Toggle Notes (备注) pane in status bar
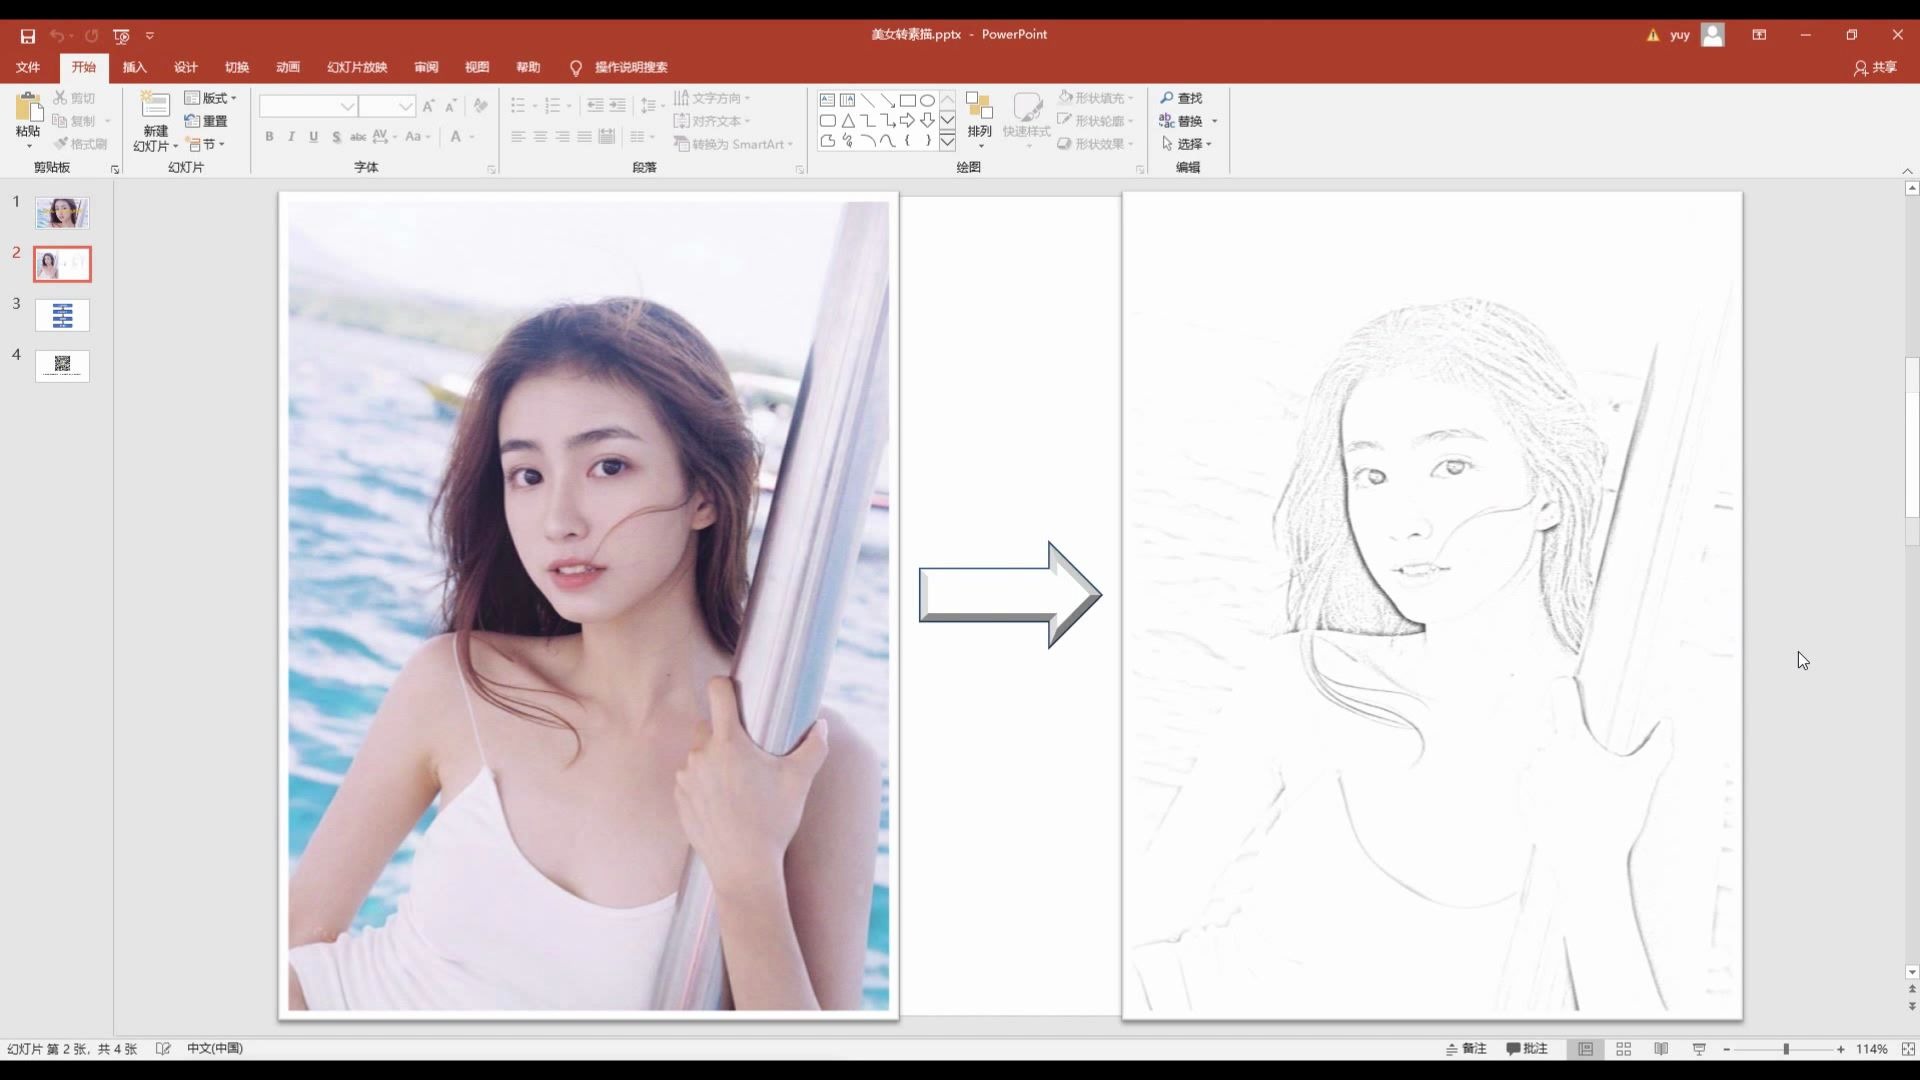 [x=1466, y=1049]
